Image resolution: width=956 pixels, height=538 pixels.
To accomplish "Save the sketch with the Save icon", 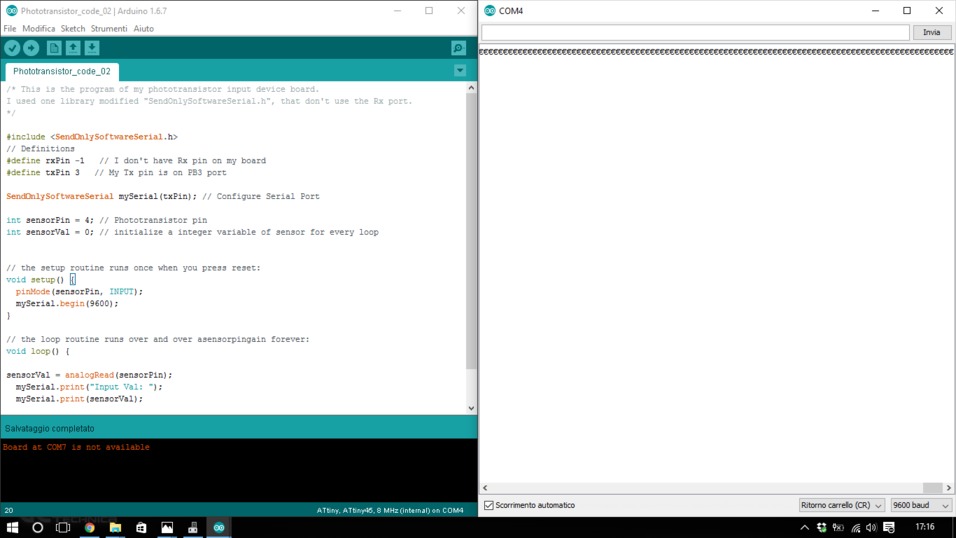I will pos(91,48).
